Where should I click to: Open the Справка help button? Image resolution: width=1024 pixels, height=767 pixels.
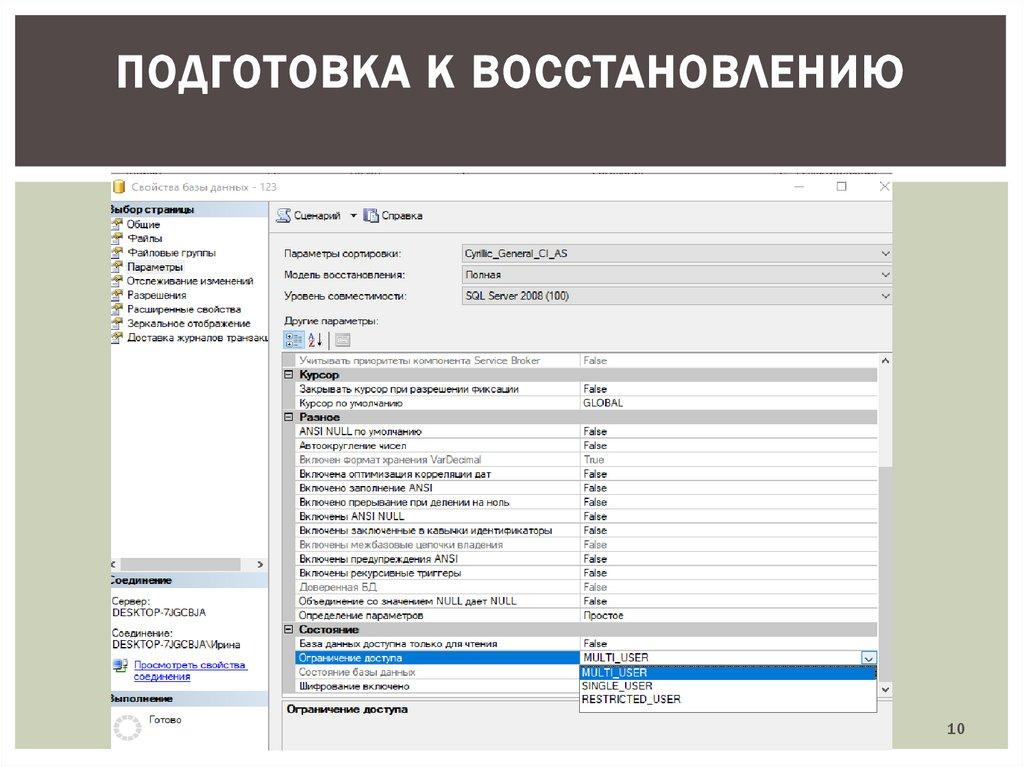pos(393,215)
